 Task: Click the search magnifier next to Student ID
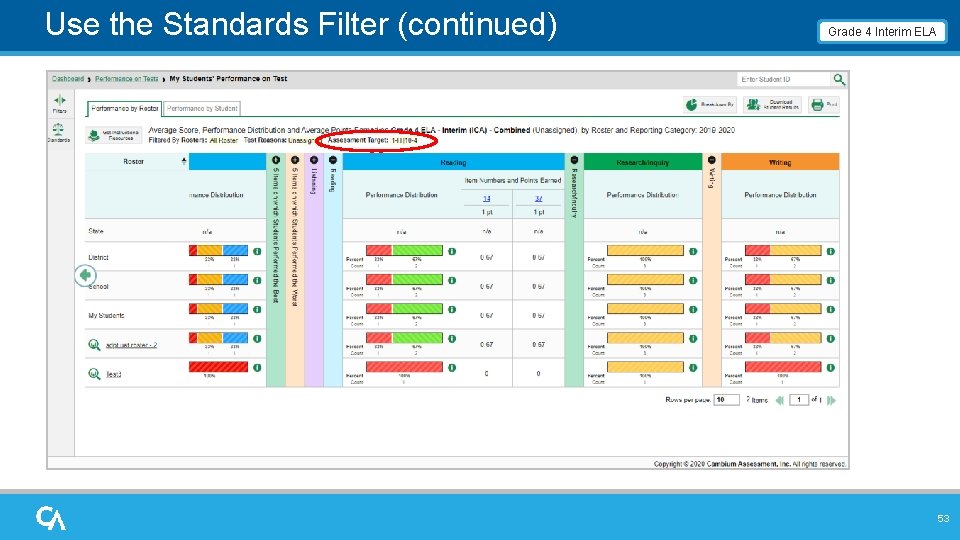point(839,79)
